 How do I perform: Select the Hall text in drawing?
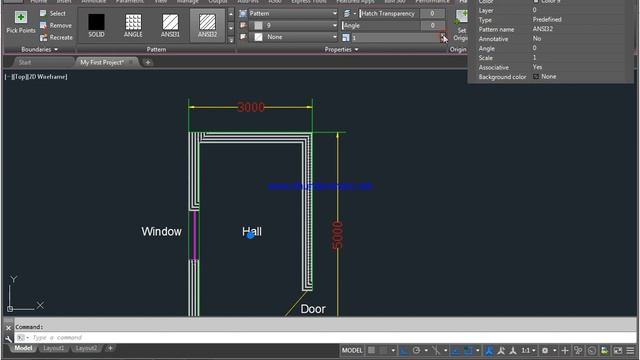pyautogui.click(x=252, y=232)
